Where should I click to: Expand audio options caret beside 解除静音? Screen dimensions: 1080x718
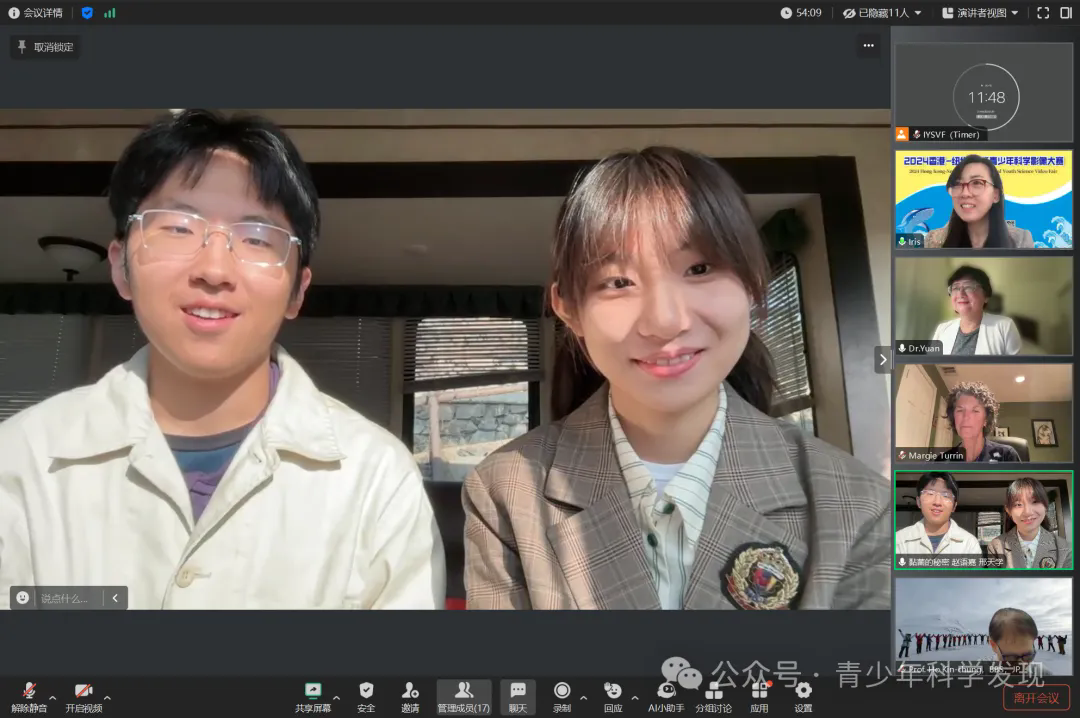[x=52, y=698]
